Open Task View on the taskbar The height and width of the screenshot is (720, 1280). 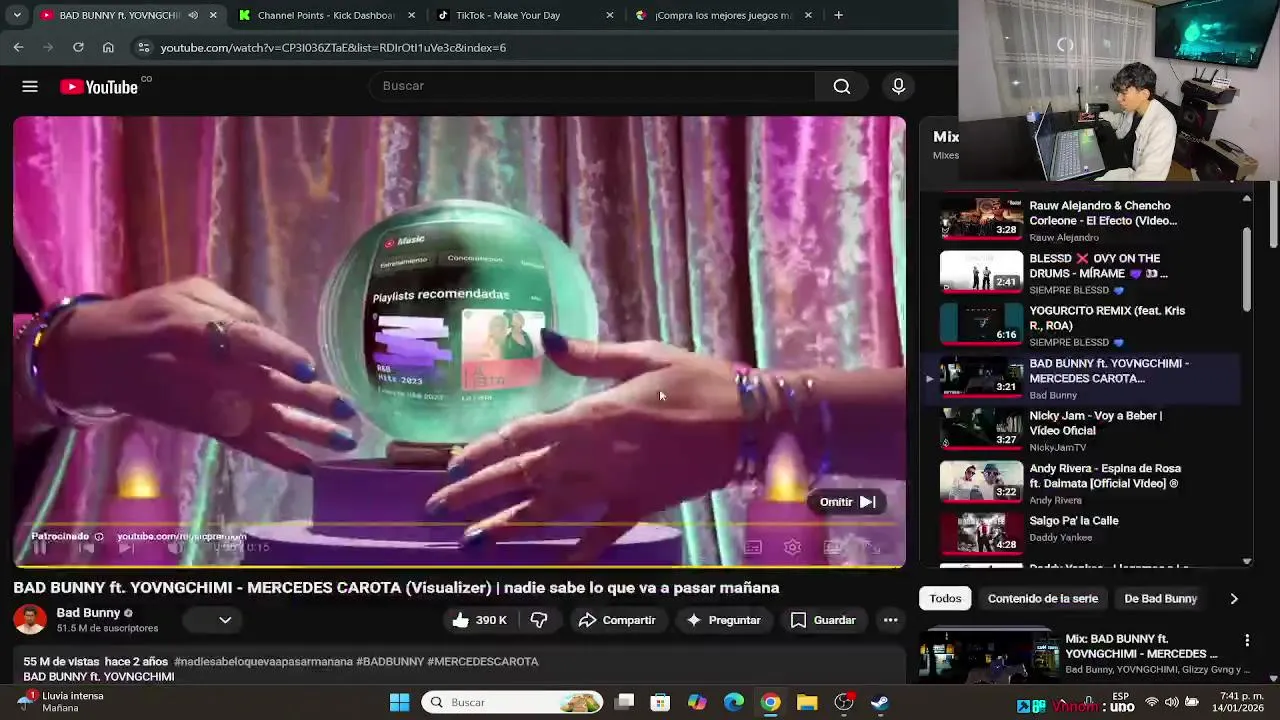(624, 702)
